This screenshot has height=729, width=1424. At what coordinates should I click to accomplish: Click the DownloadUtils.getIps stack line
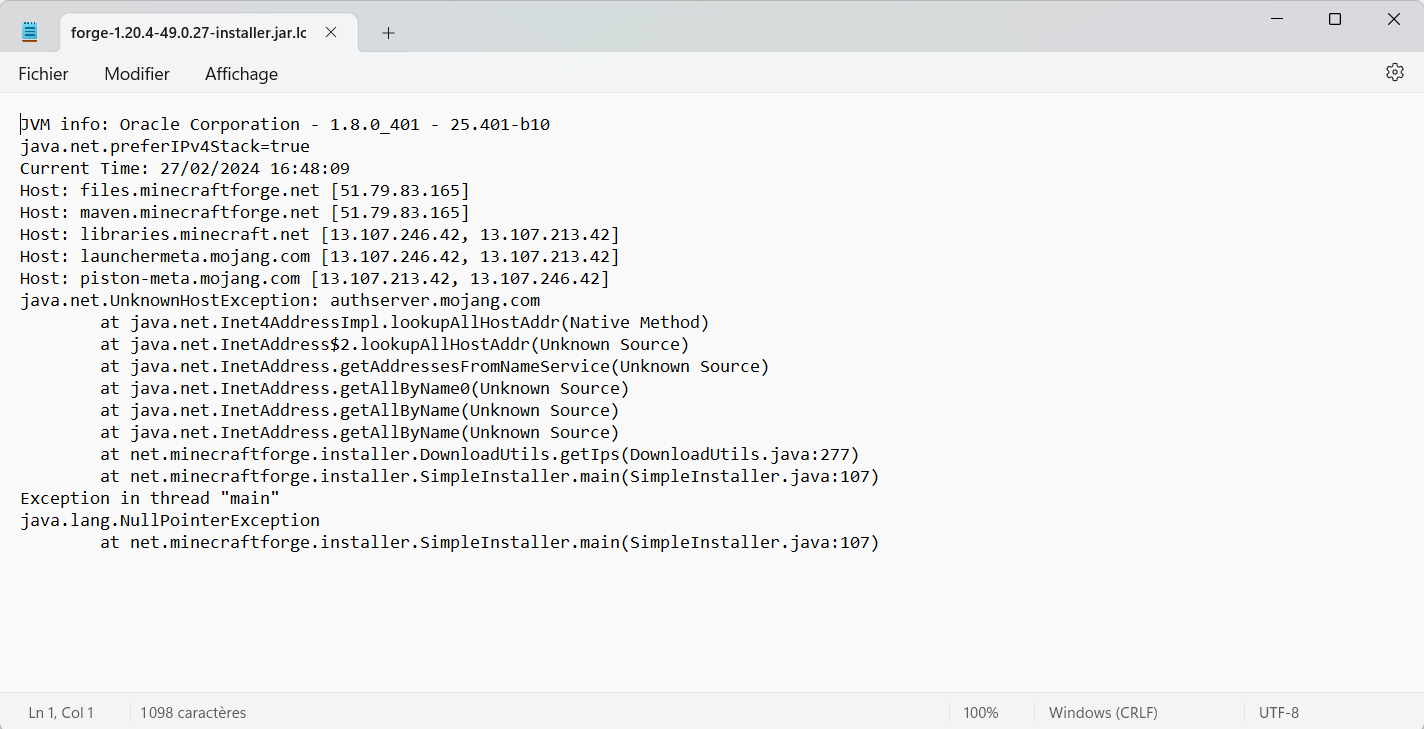tap(480, 455)
